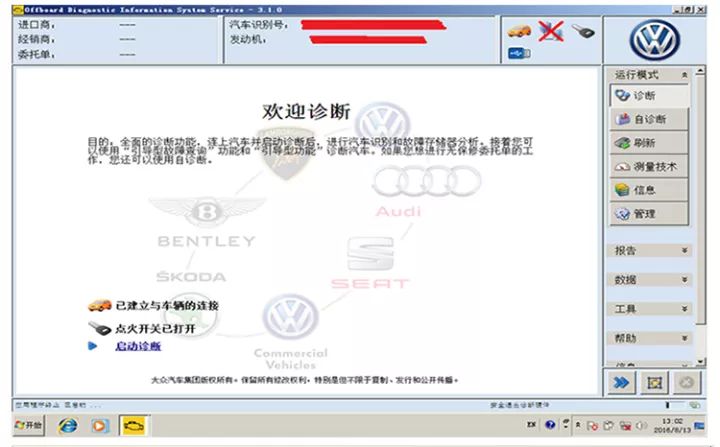Open the media player taskbar icon
The width and height of the screenshot is (720, 447).
tap(99, 425)
